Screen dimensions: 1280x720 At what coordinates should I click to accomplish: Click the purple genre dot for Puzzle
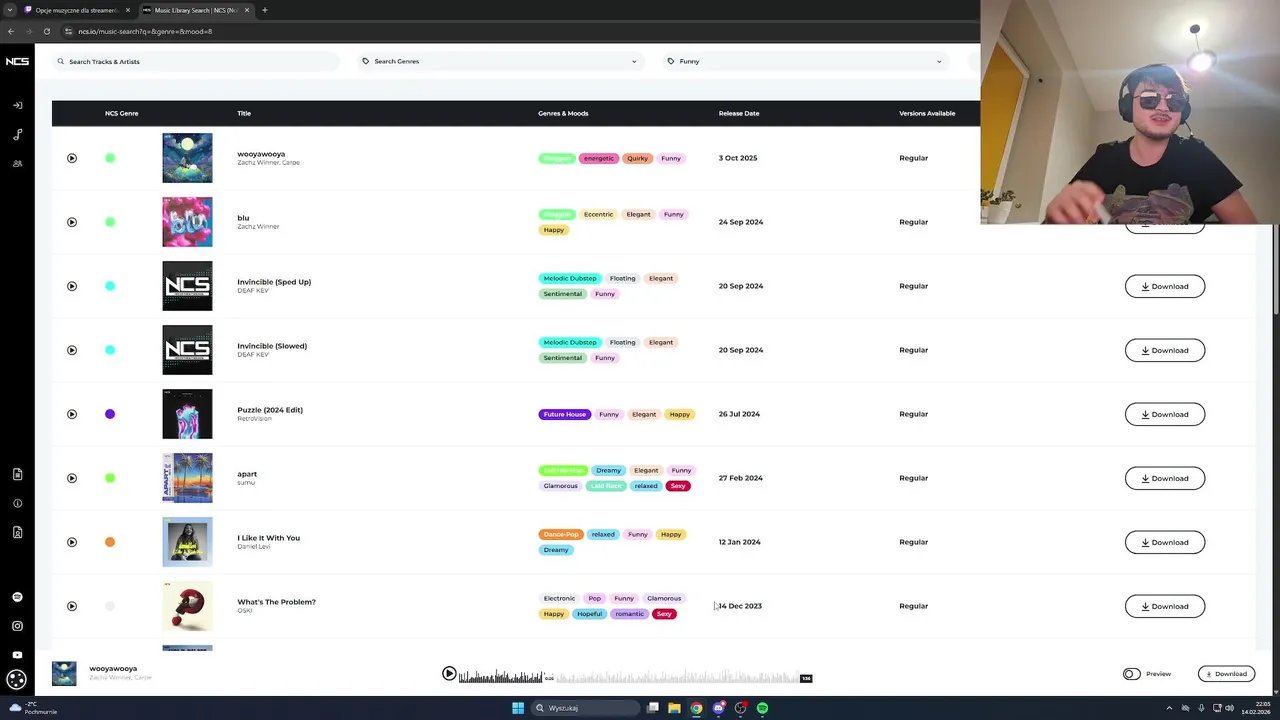[110, 414]
